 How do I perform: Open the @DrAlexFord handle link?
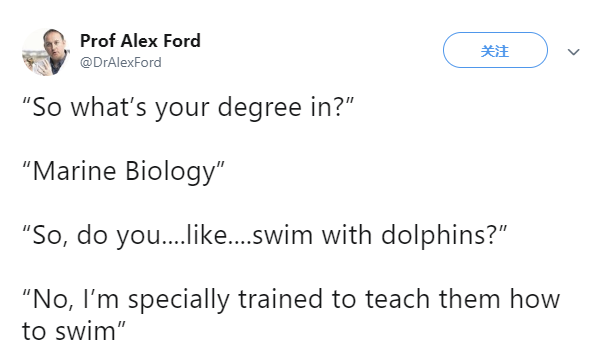[121, 62]
